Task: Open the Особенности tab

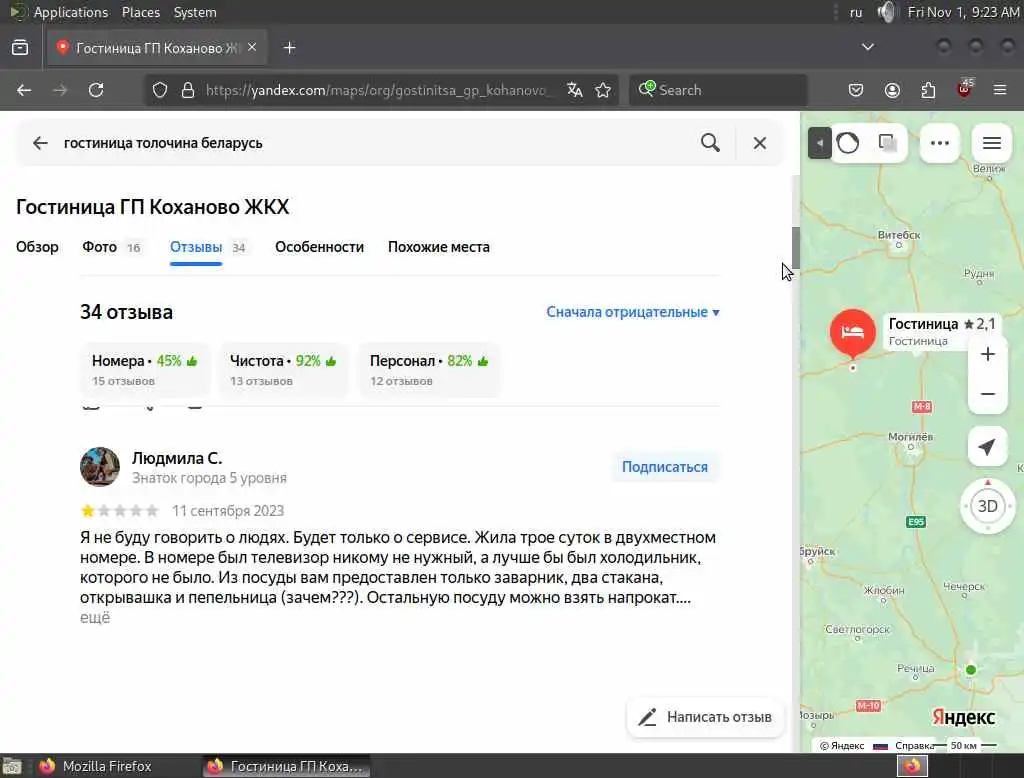Action: 319,247
